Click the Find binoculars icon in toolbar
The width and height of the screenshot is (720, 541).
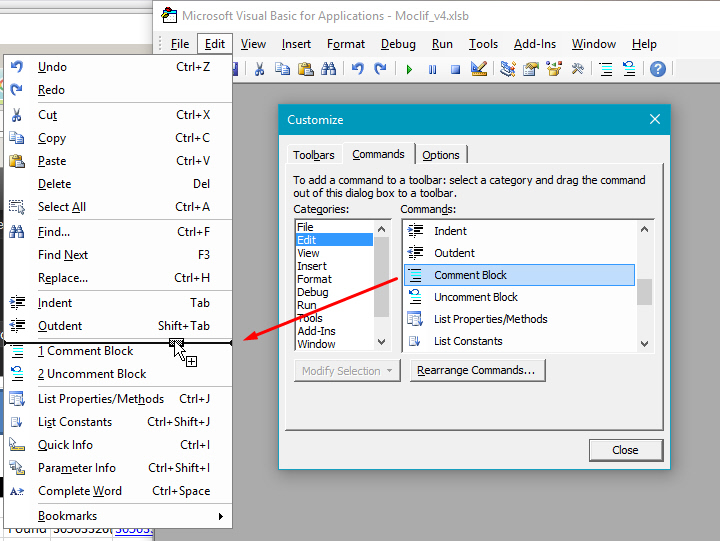[330, 69]
